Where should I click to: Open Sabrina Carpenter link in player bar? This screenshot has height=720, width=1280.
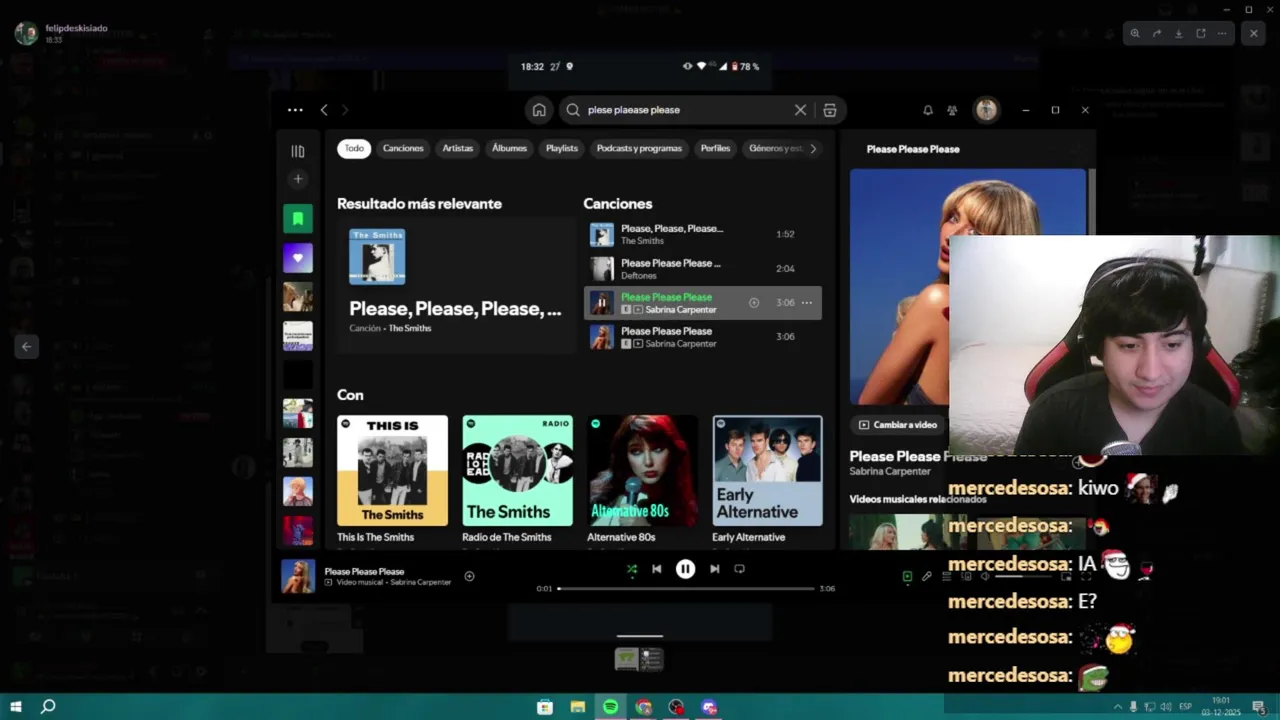421,582
